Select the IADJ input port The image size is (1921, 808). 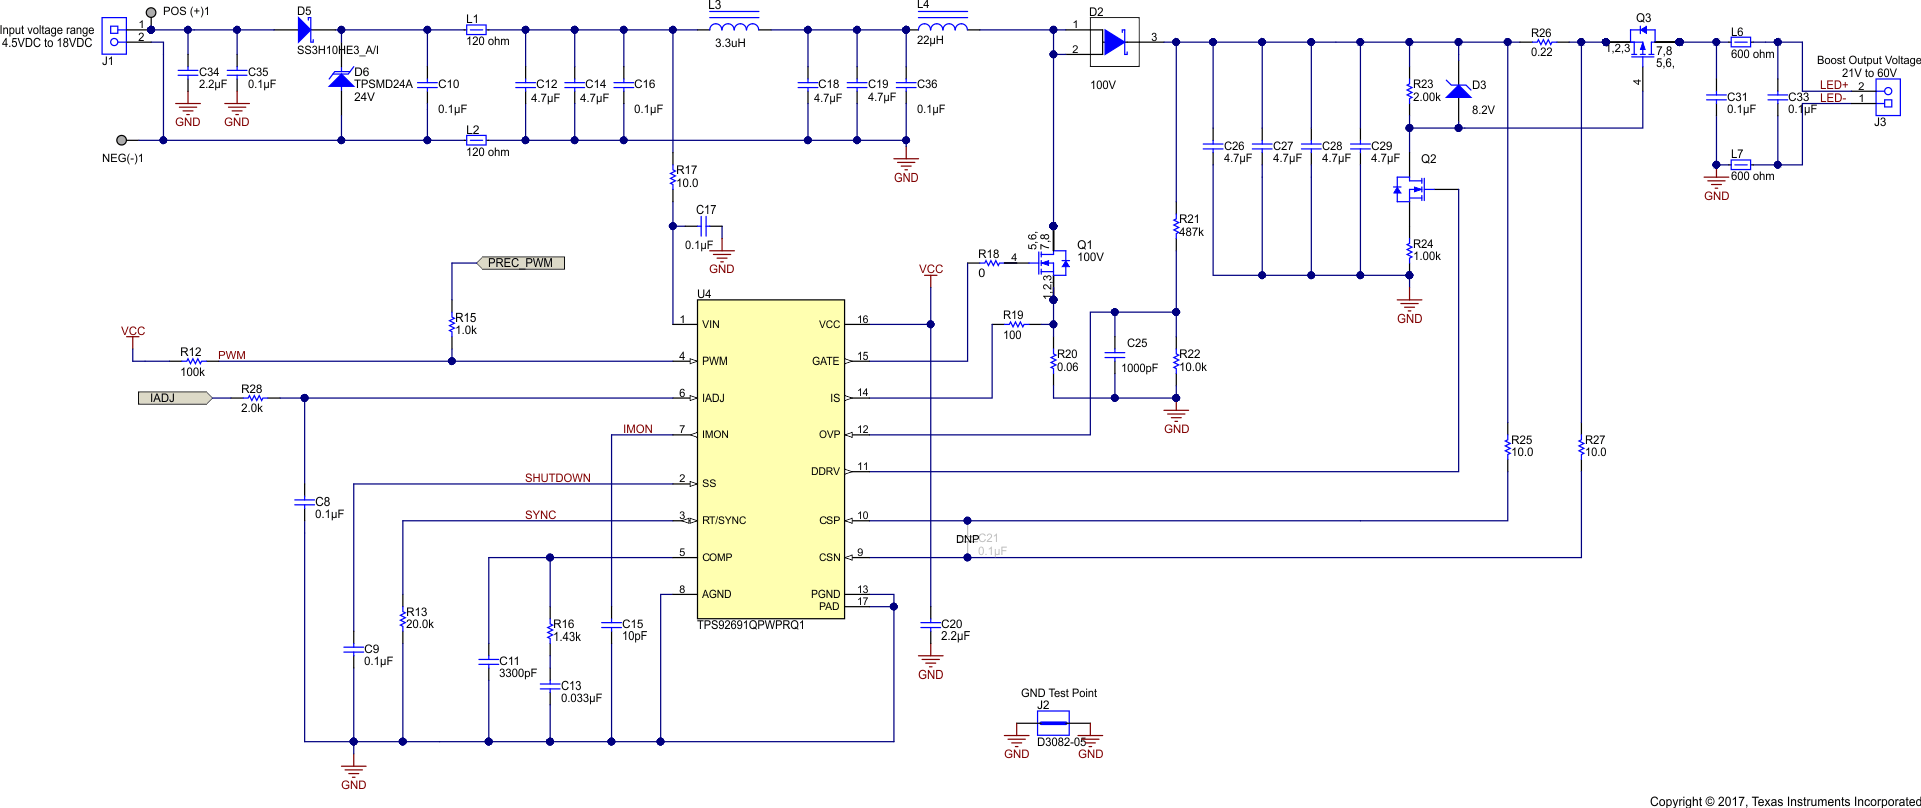click(175, 398)
